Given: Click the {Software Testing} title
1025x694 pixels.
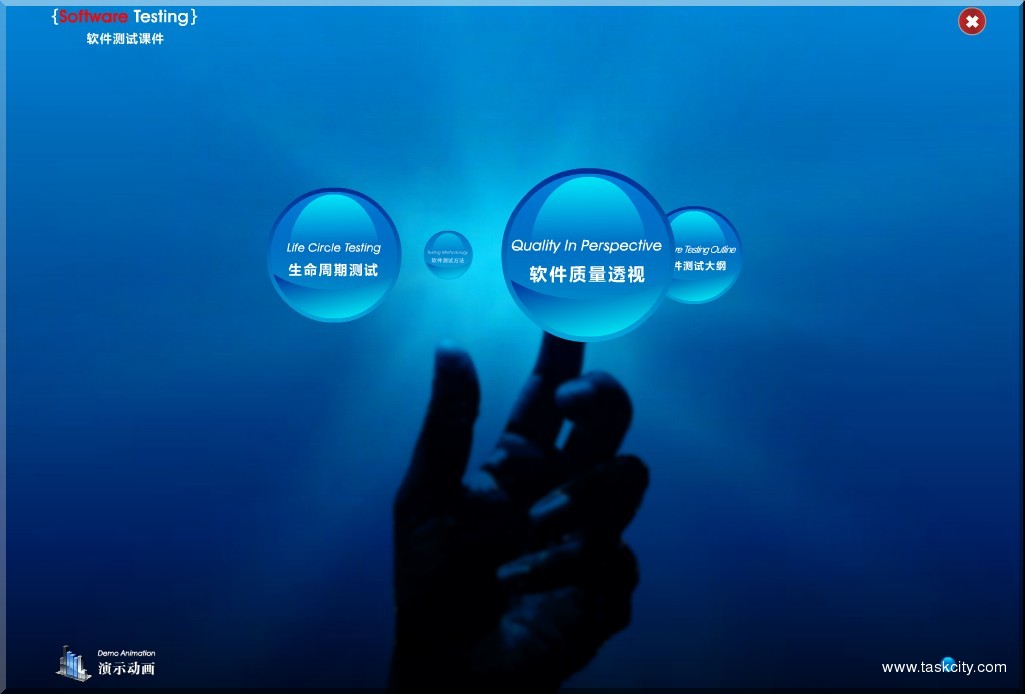Looking at the screenshot, I should [x=124, y=16].
